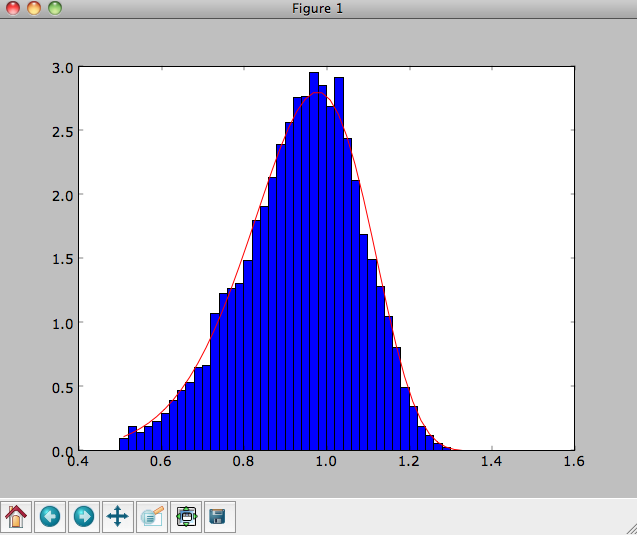The height and width of the screenshot is (535, 637).
Task: Click the y-axis label 2.5
Action: (63, 132)
